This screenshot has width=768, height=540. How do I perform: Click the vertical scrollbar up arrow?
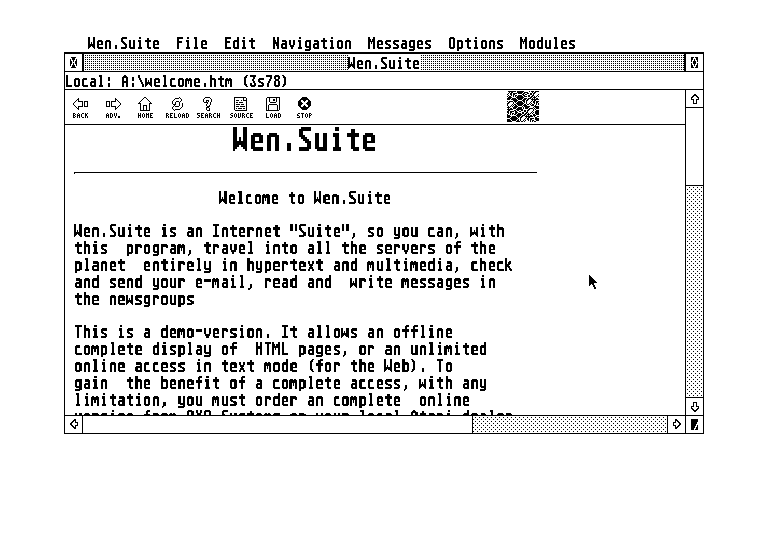pyautogui.click(x=695, y=99)
